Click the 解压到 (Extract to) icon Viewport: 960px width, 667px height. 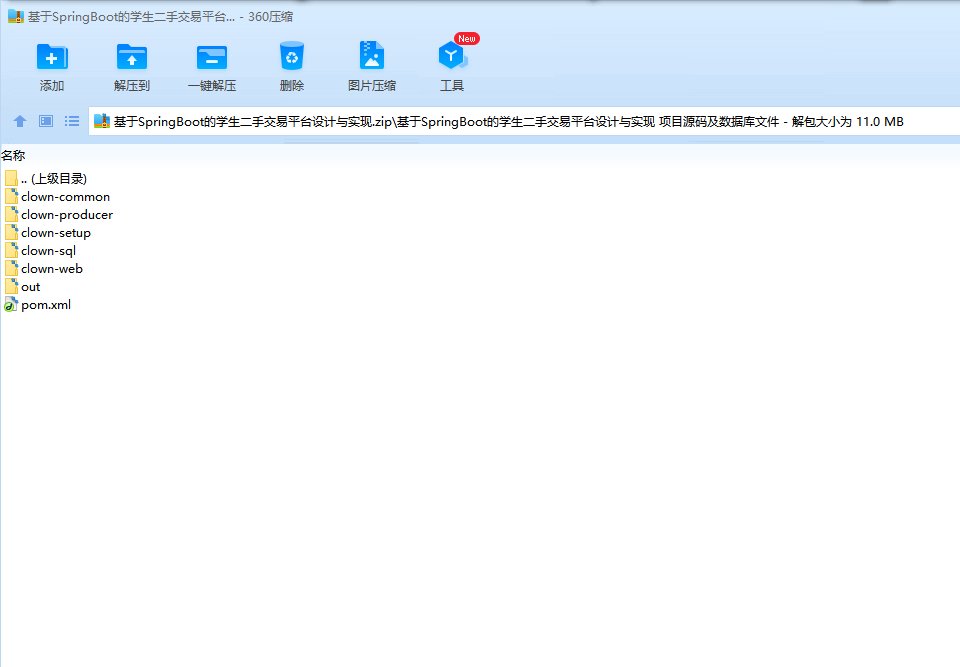[x=132, y=57]
